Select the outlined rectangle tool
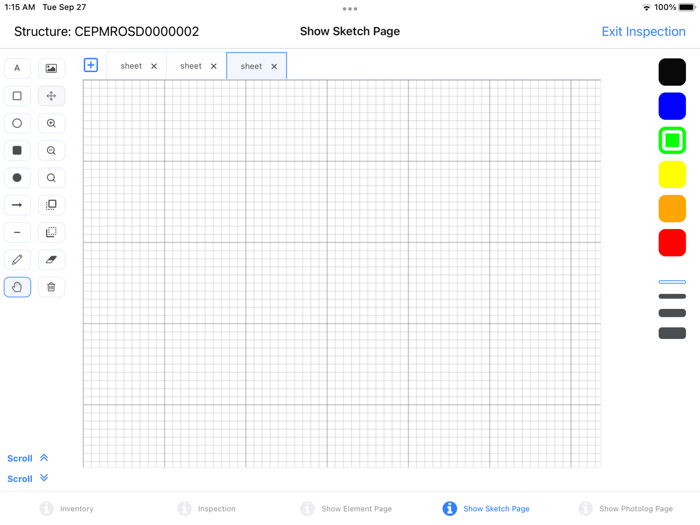The image size is (700, 525). [17, 96]
